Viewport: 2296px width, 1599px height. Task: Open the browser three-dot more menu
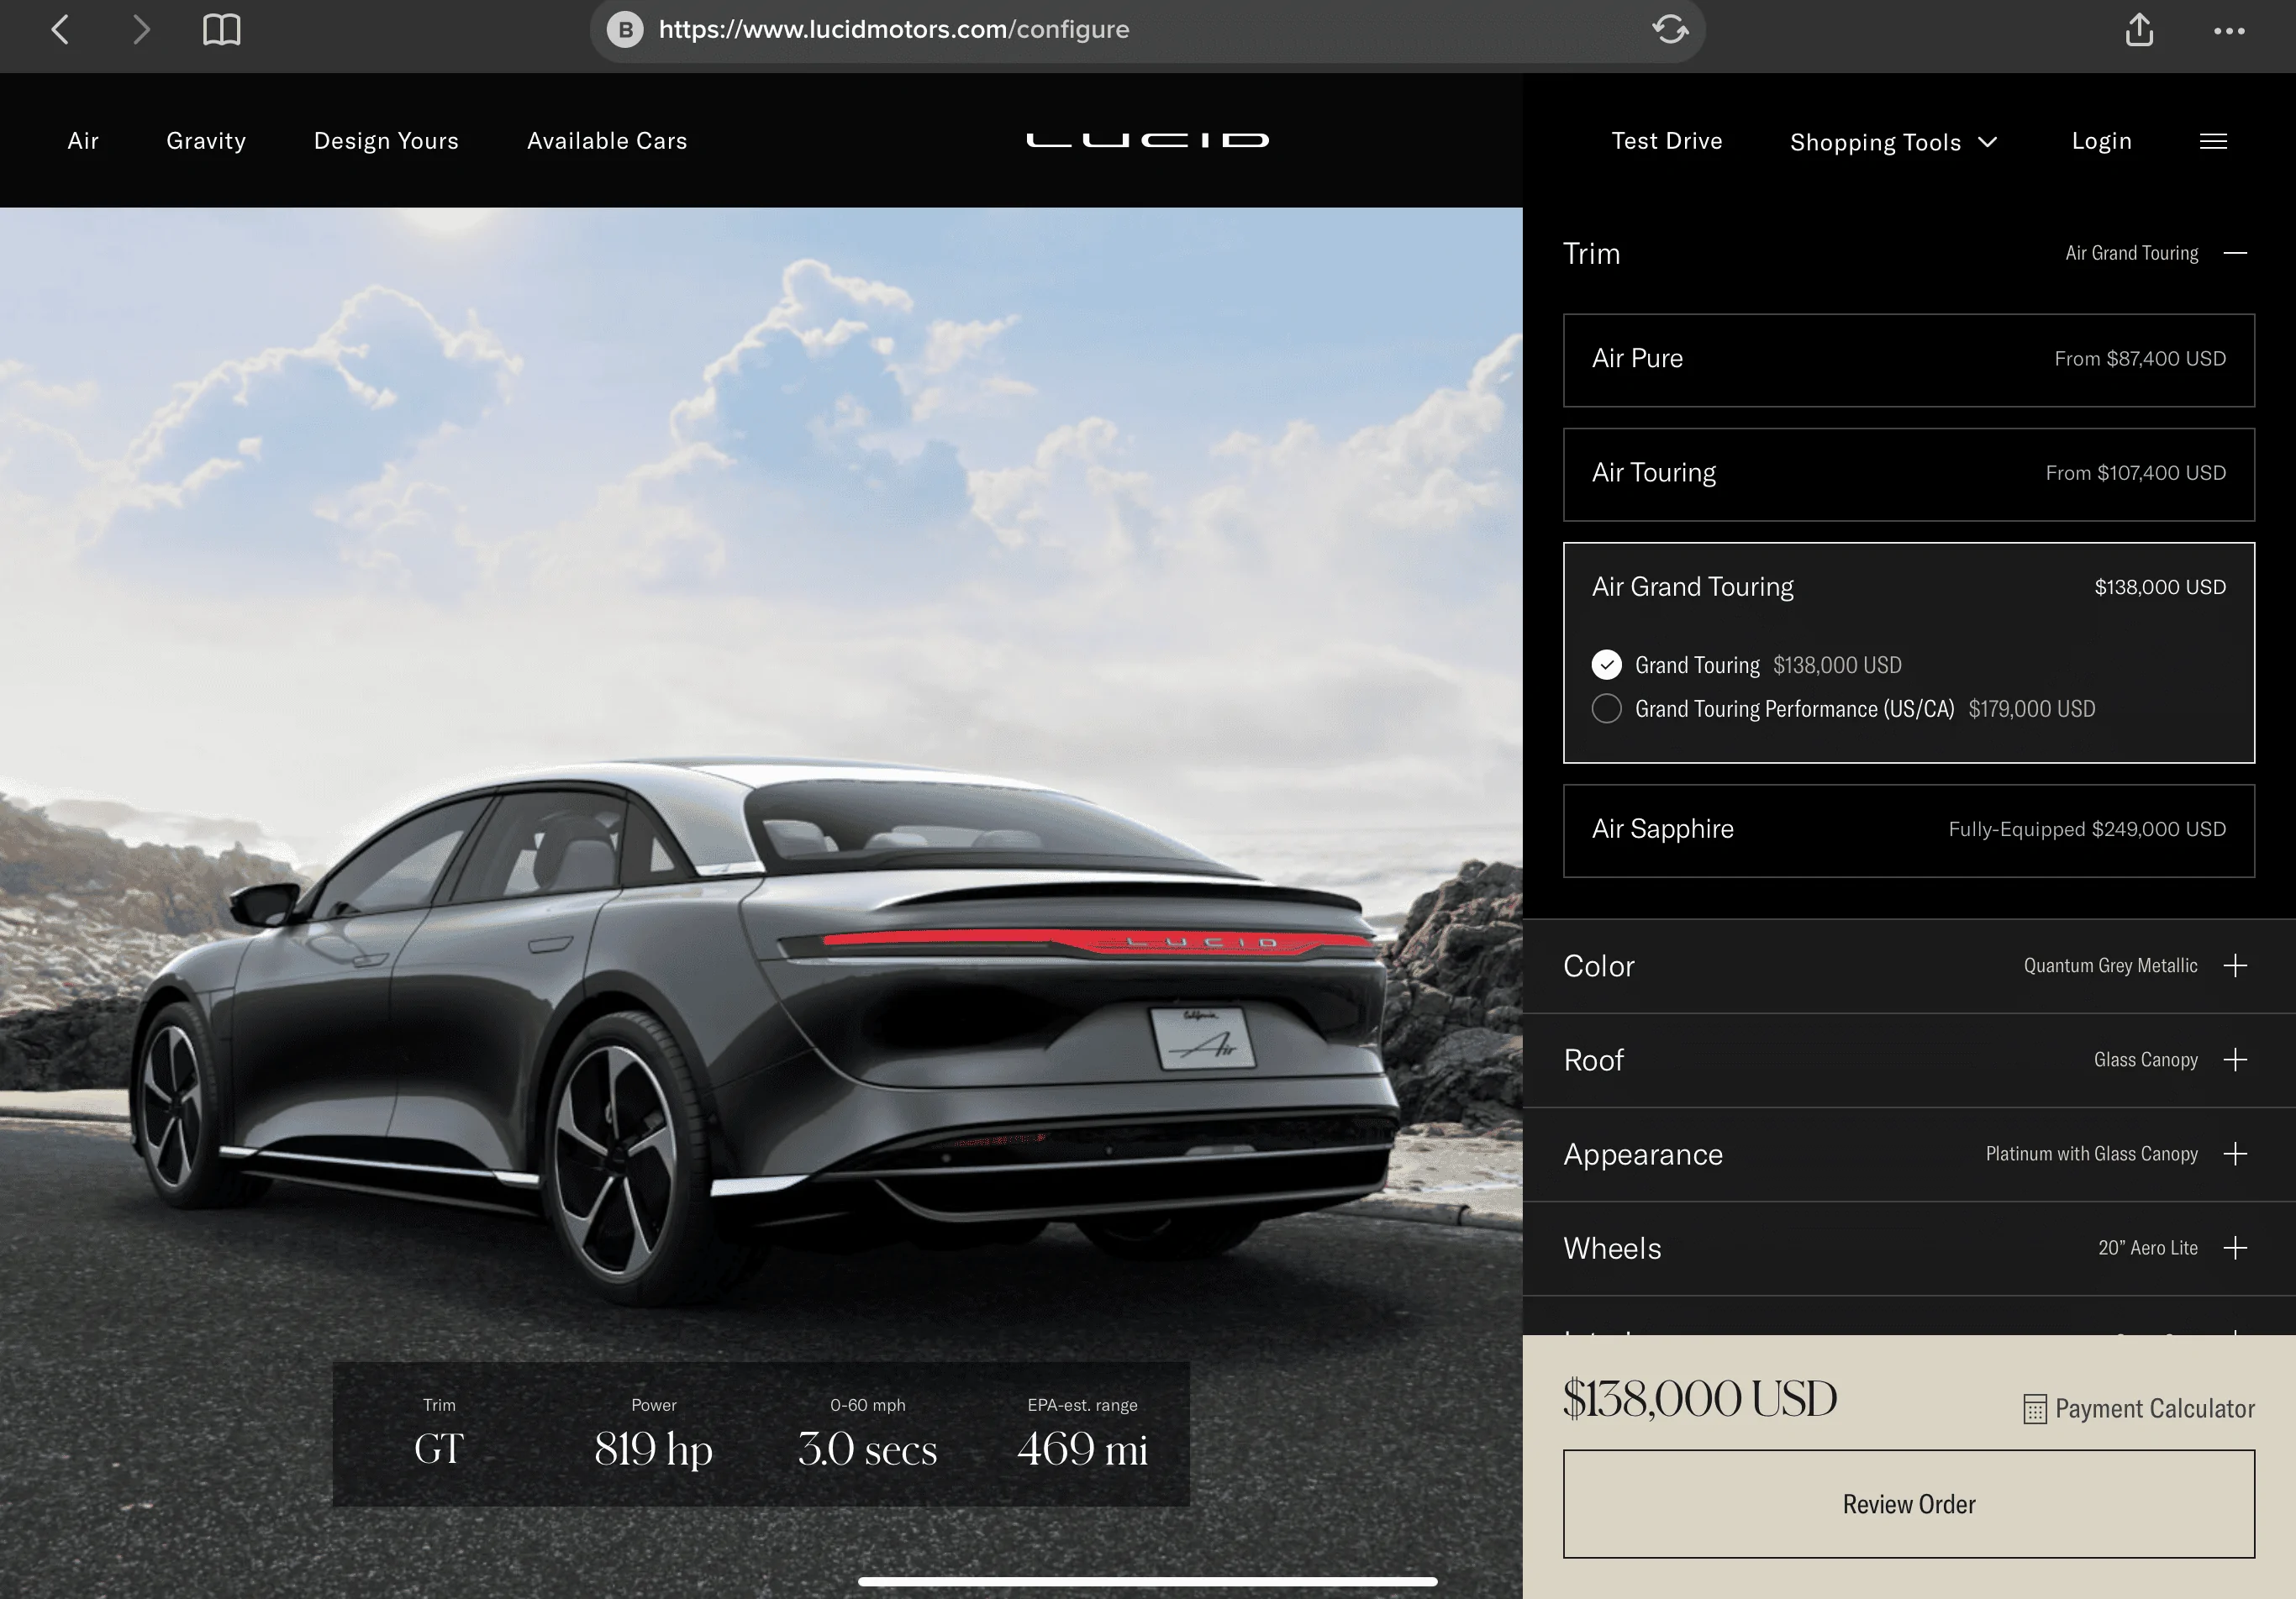pyautogui.click(x=2229, y=31)
